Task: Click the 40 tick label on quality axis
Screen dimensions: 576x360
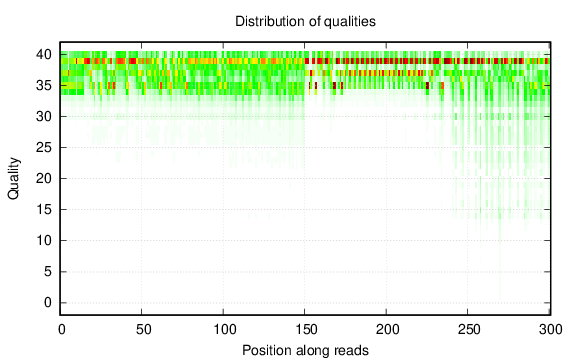Action: [44, 55]
